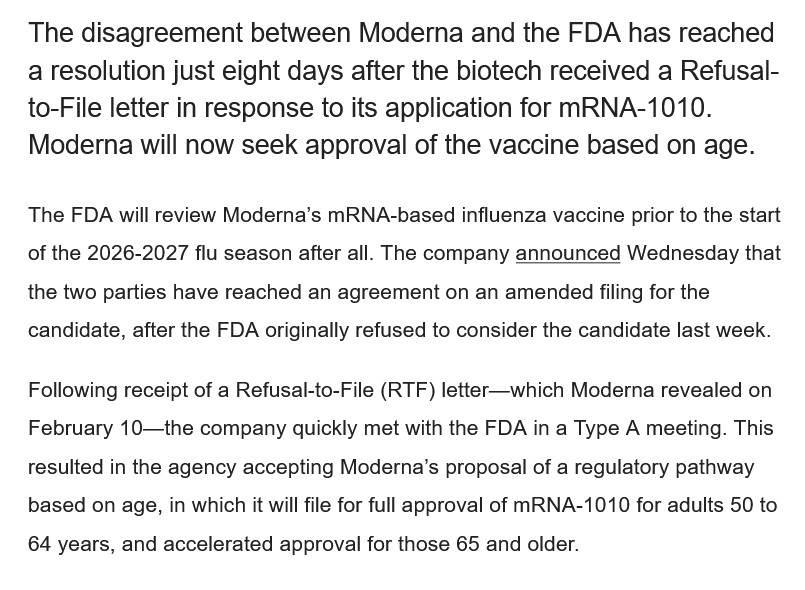Click the word "resolution" in the intro
The image size is (805, 590).
point(108,71)
